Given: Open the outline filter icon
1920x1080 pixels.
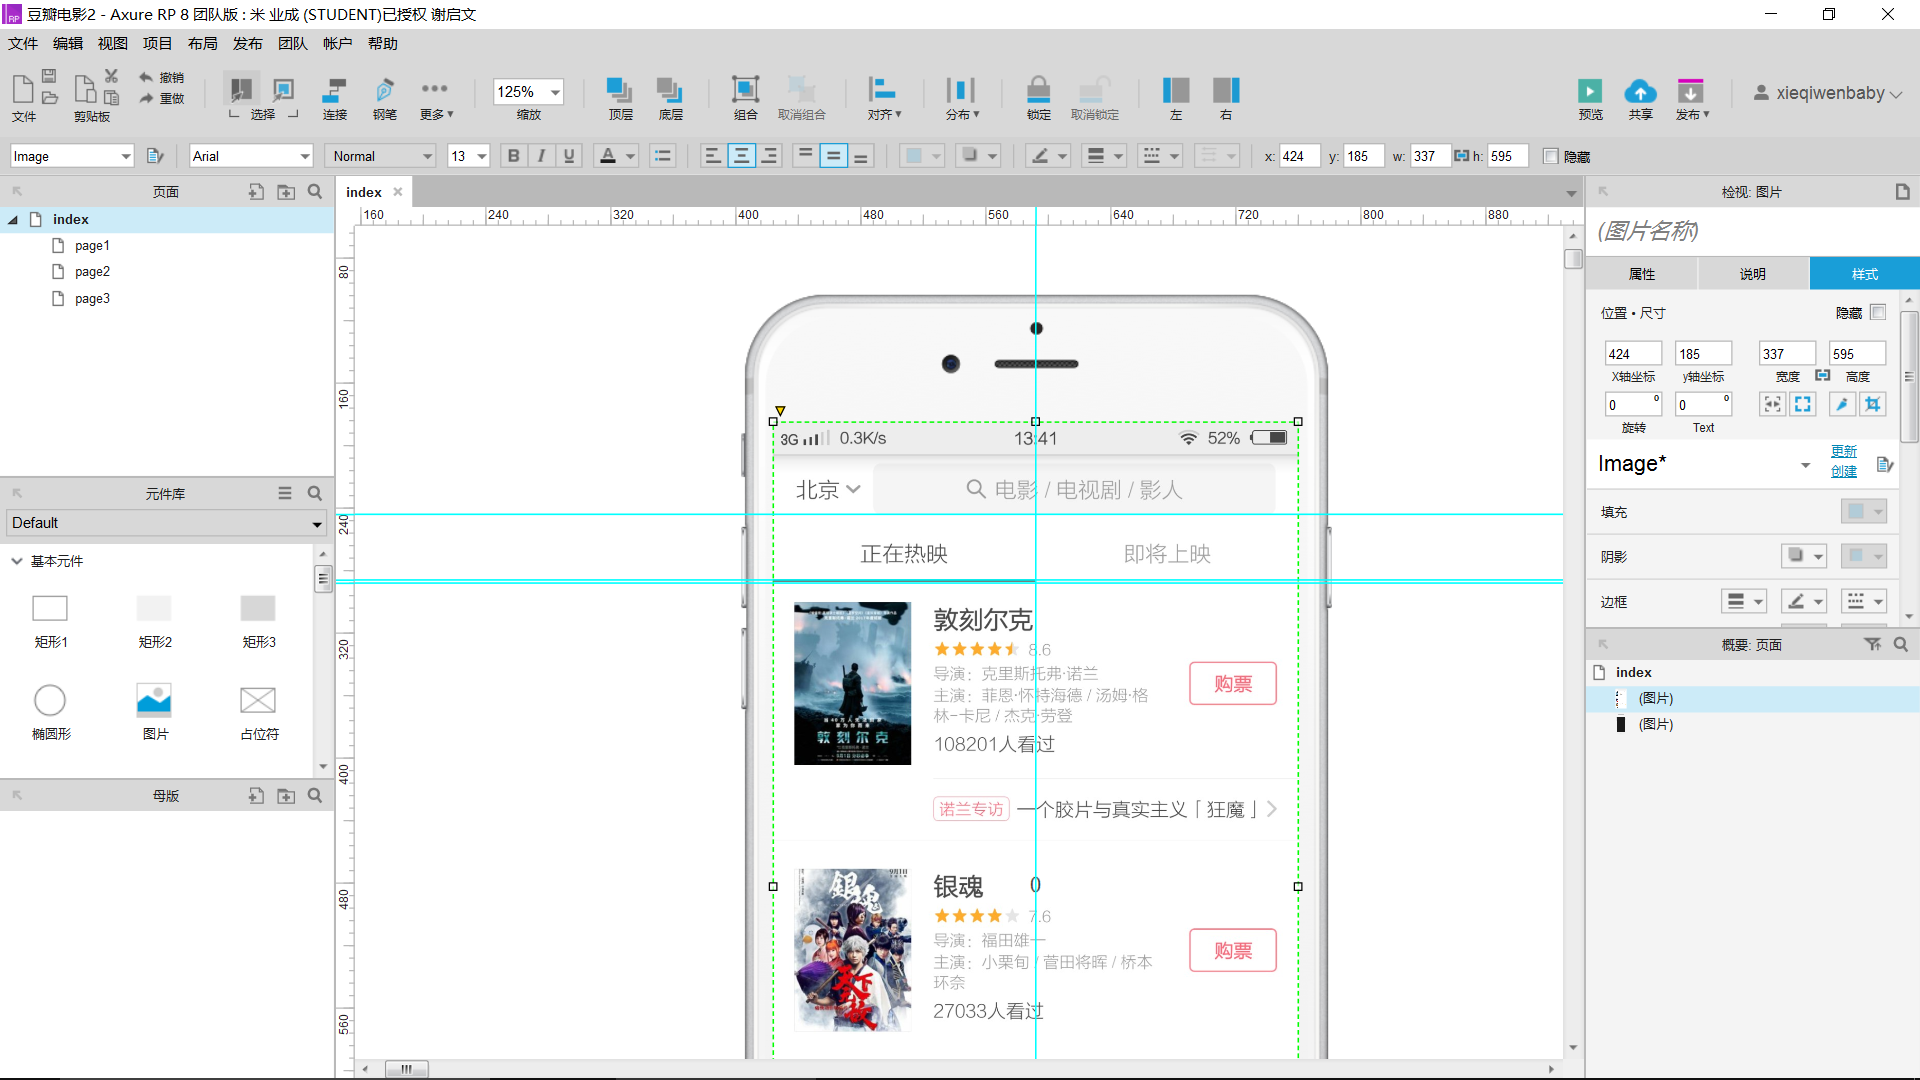Looking at the screenshot, I should 1873,644.
